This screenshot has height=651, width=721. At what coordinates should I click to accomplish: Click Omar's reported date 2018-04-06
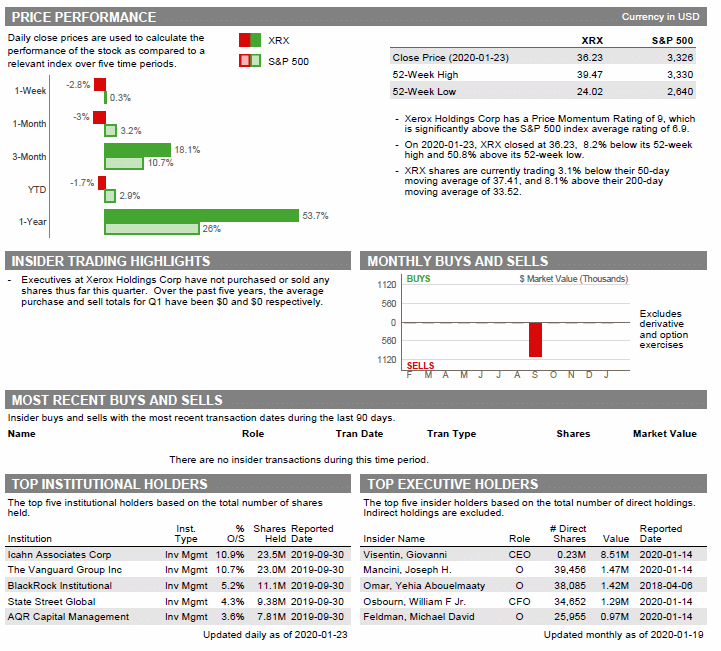click(x=666, y=586)
